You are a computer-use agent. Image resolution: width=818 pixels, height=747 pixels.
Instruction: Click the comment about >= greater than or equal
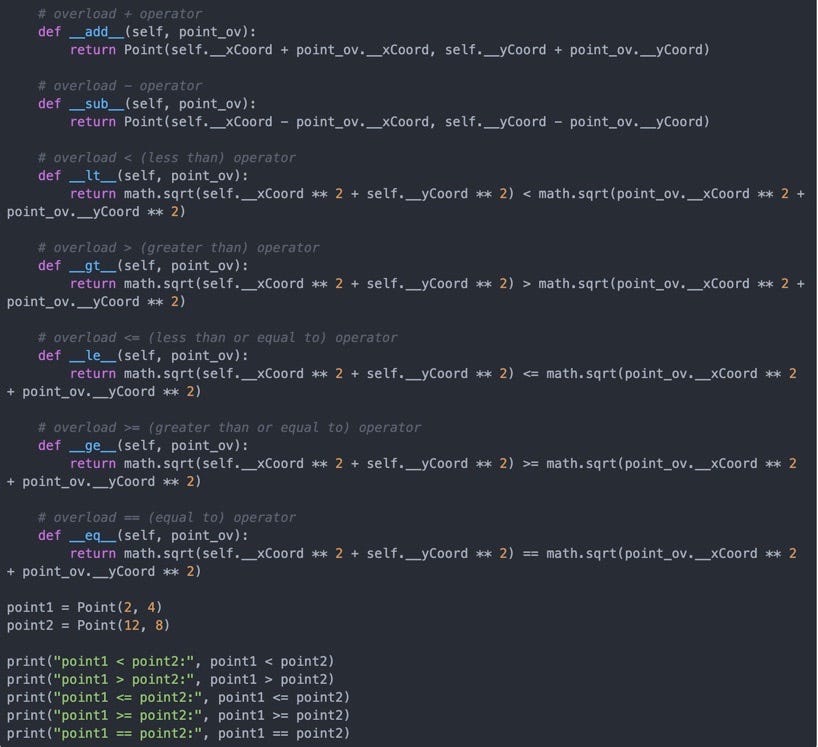230,428
